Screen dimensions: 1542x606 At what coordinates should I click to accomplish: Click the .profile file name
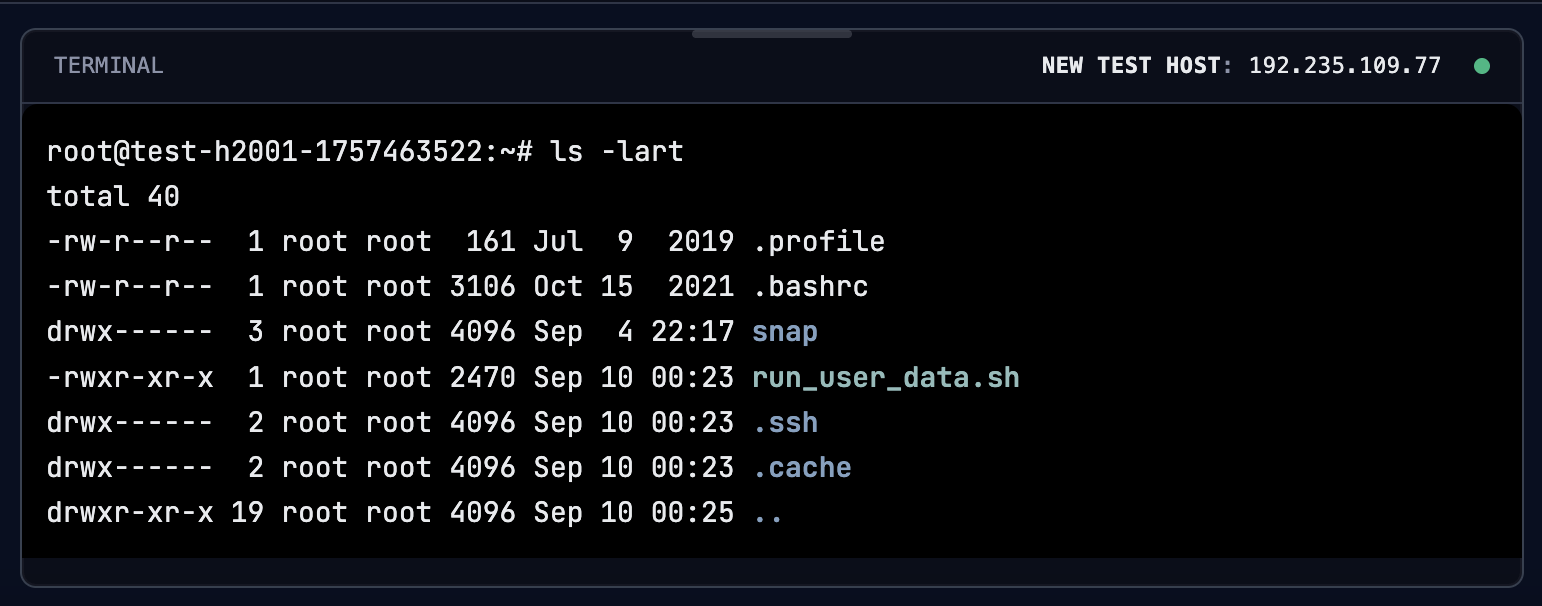point(818,242)
